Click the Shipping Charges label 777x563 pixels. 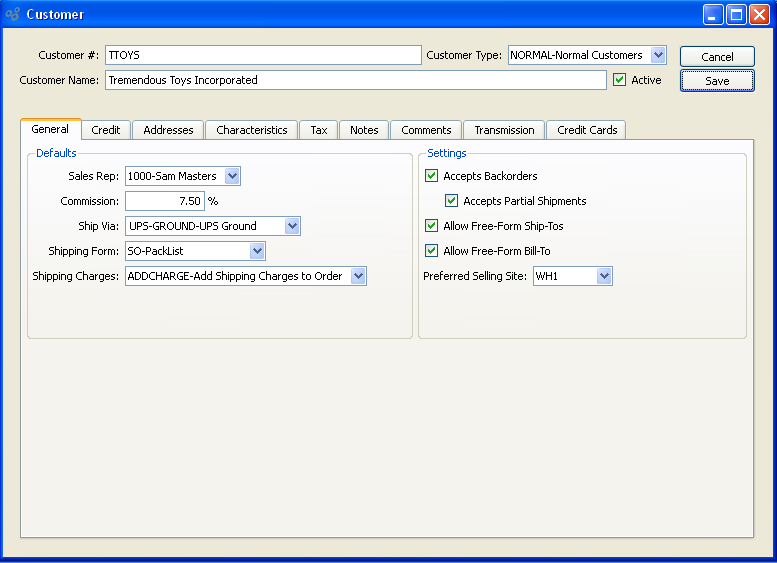pos(75,276)
